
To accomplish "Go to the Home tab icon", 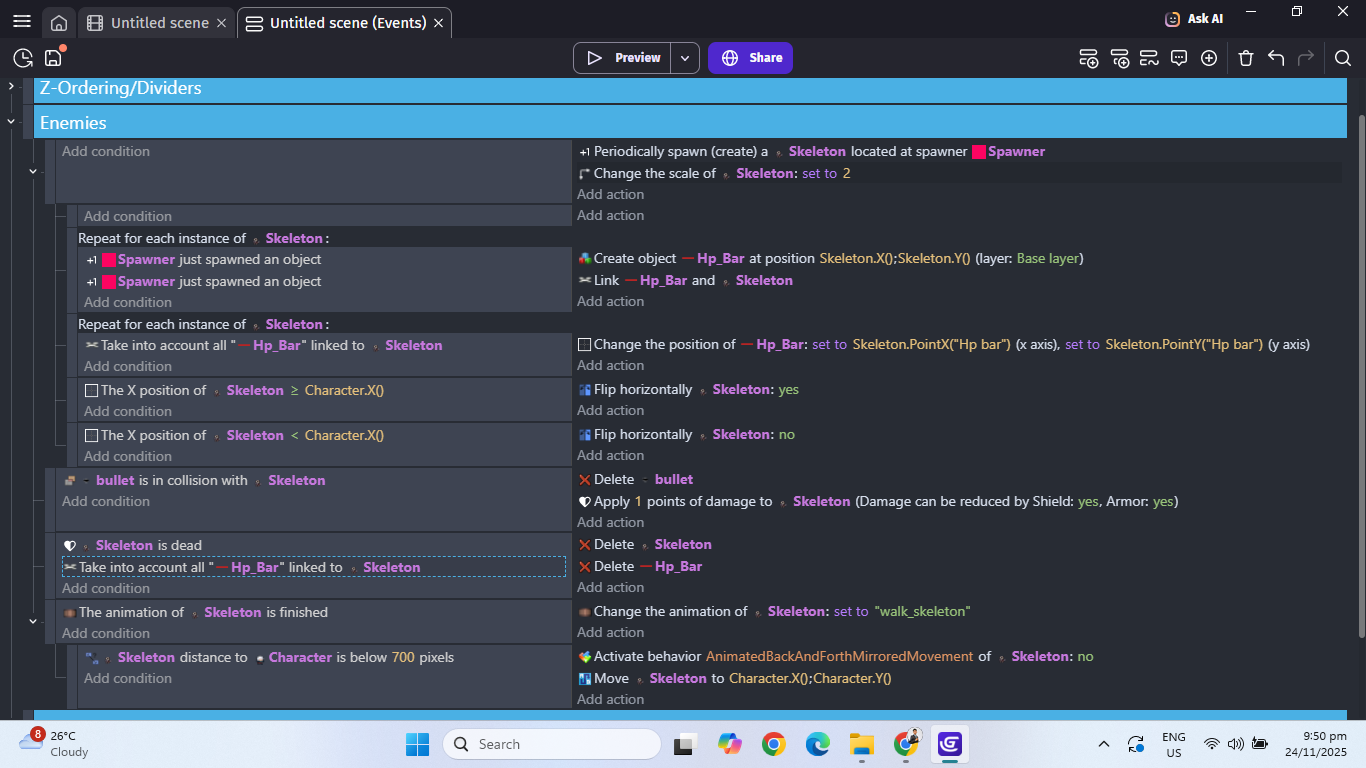I will [59, 23].
